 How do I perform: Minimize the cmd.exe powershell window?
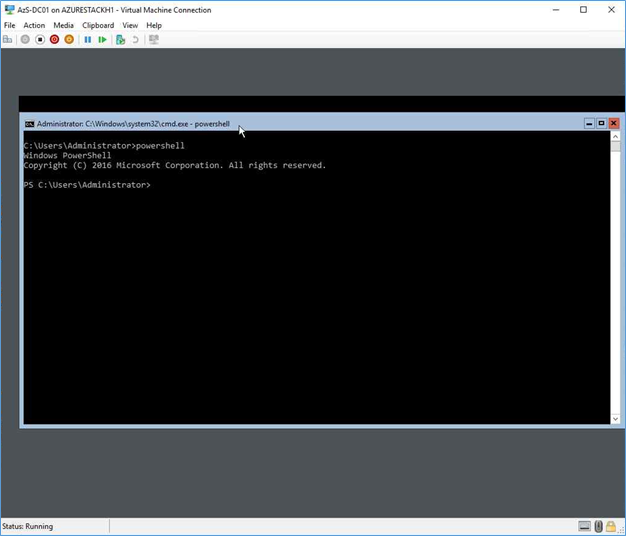click(x=589, y=124)
